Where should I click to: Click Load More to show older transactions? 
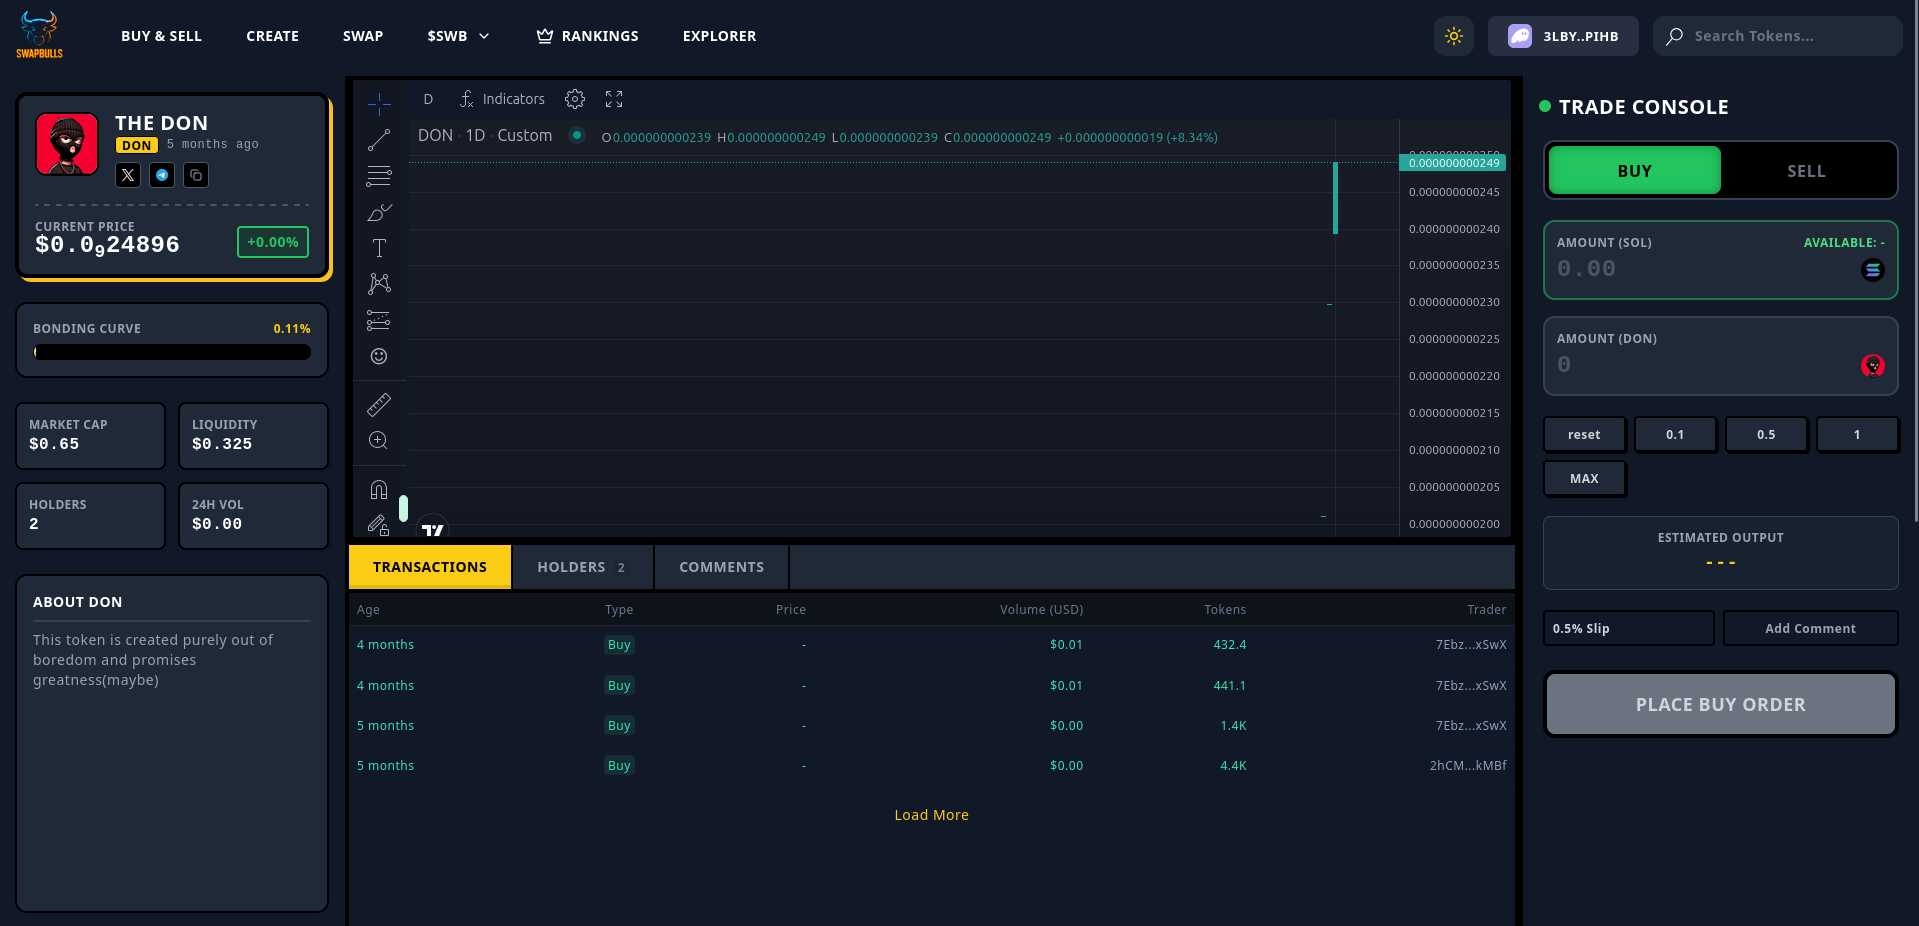pos(930,814)
